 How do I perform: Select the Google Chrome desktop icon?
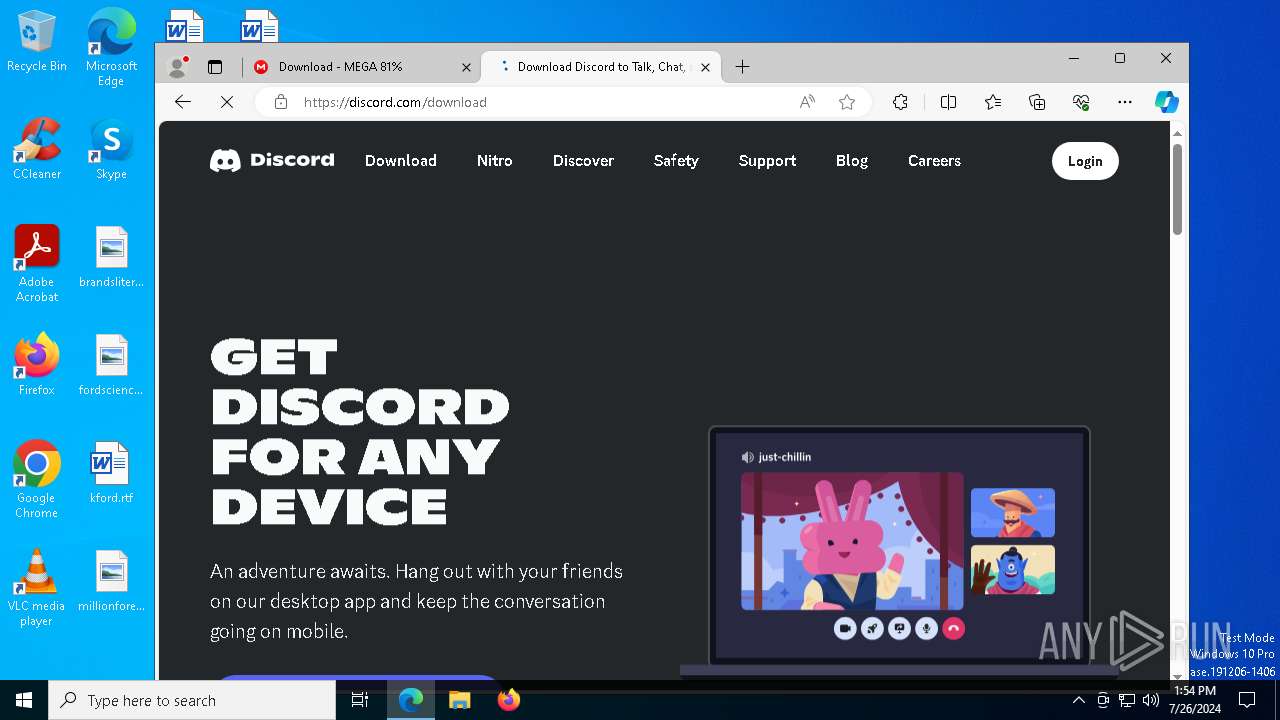(x=37, y=479)
